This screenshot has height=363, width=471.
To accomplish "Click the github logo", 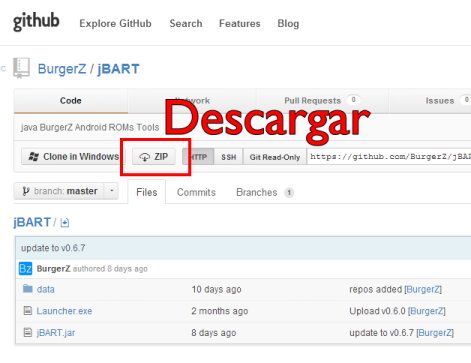I will click(x=36, y=22).
